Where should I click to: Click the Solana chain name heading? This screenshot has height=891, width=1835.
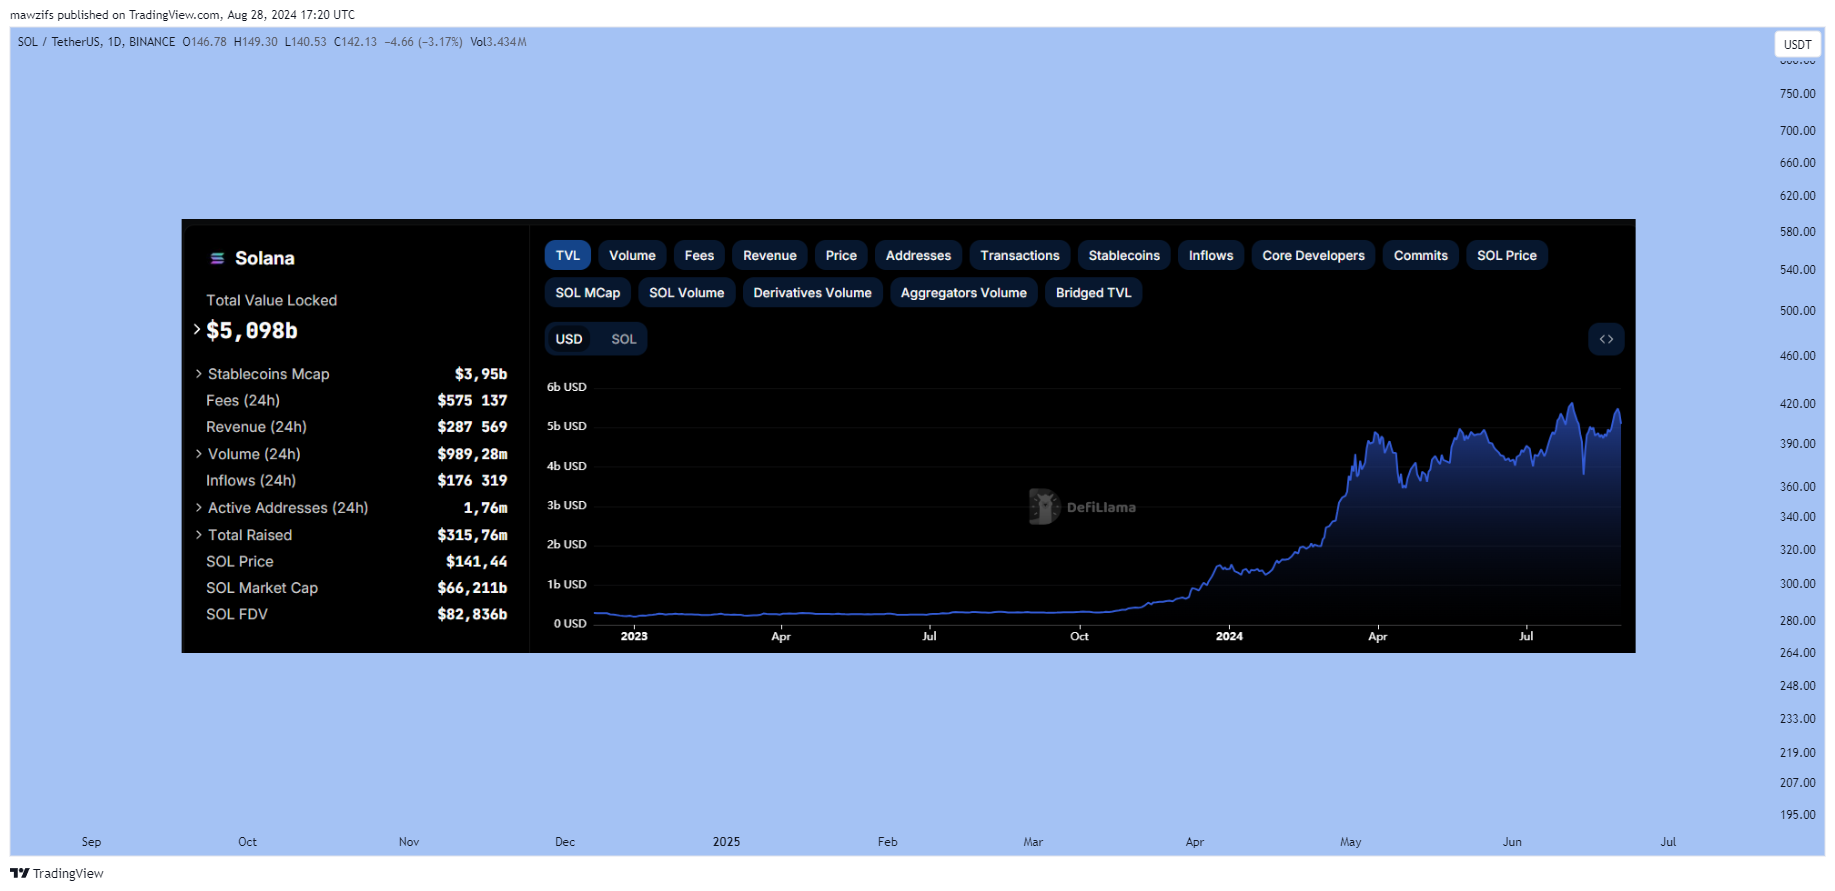pyautogui.click(x=265, y=258)
